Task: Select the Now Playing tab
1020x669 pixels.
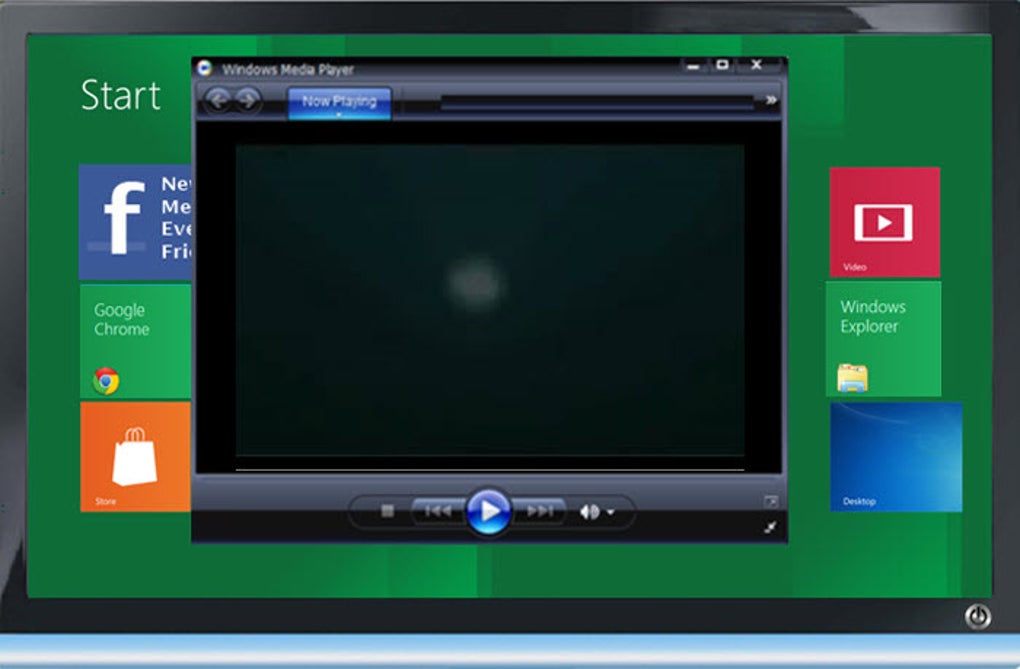Action: pyautogui.click(x=340, y=102)
